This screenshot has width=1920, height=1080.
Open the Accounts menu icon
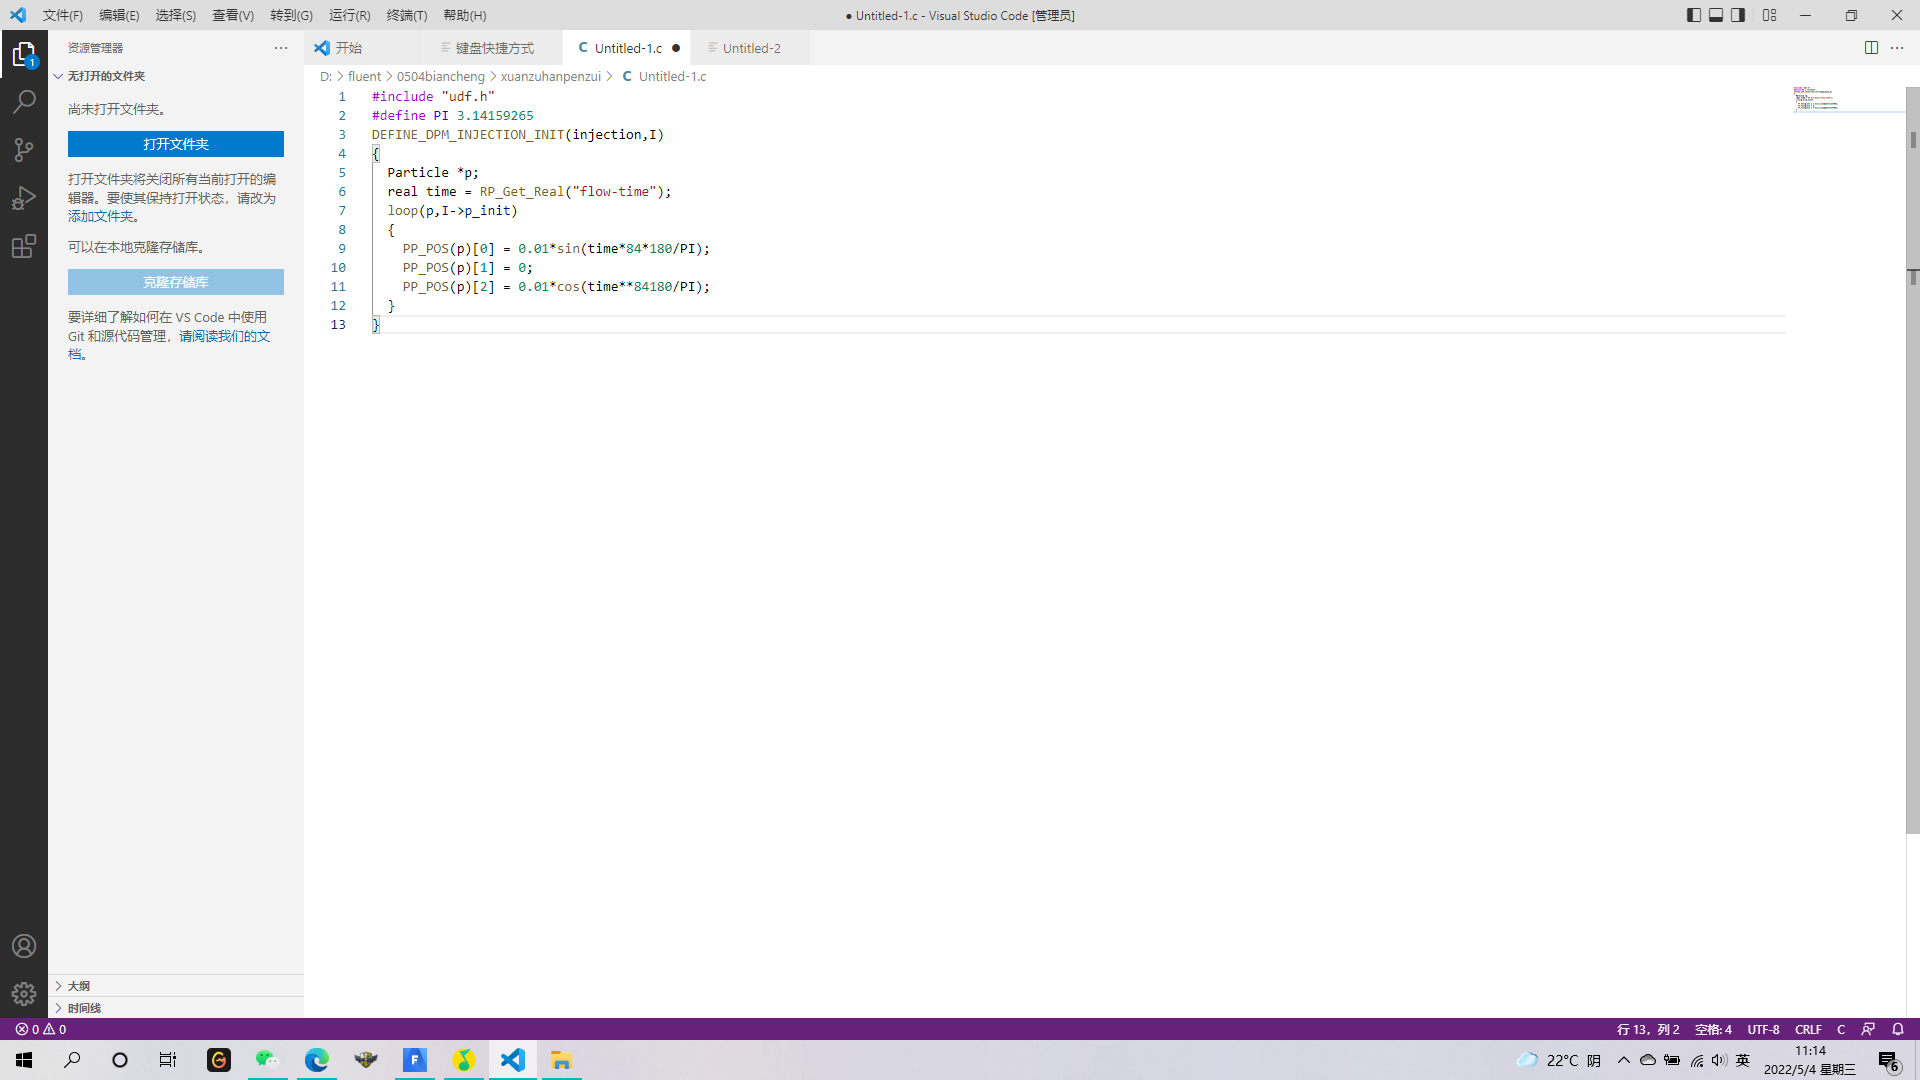[x=24, y=946]
